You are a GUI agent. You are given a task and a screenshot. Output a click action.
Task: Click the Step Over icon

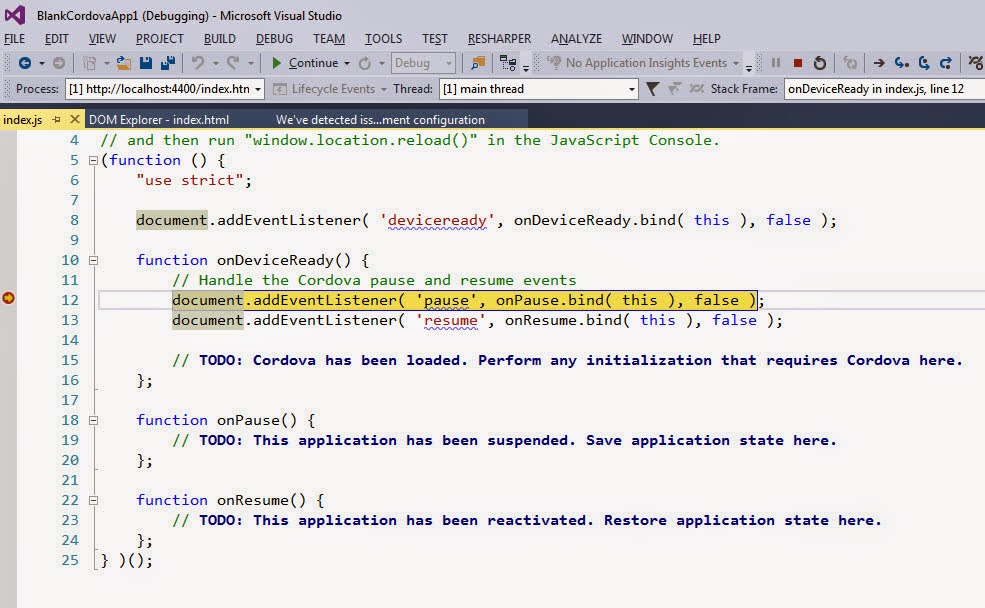tap(923, 63)
